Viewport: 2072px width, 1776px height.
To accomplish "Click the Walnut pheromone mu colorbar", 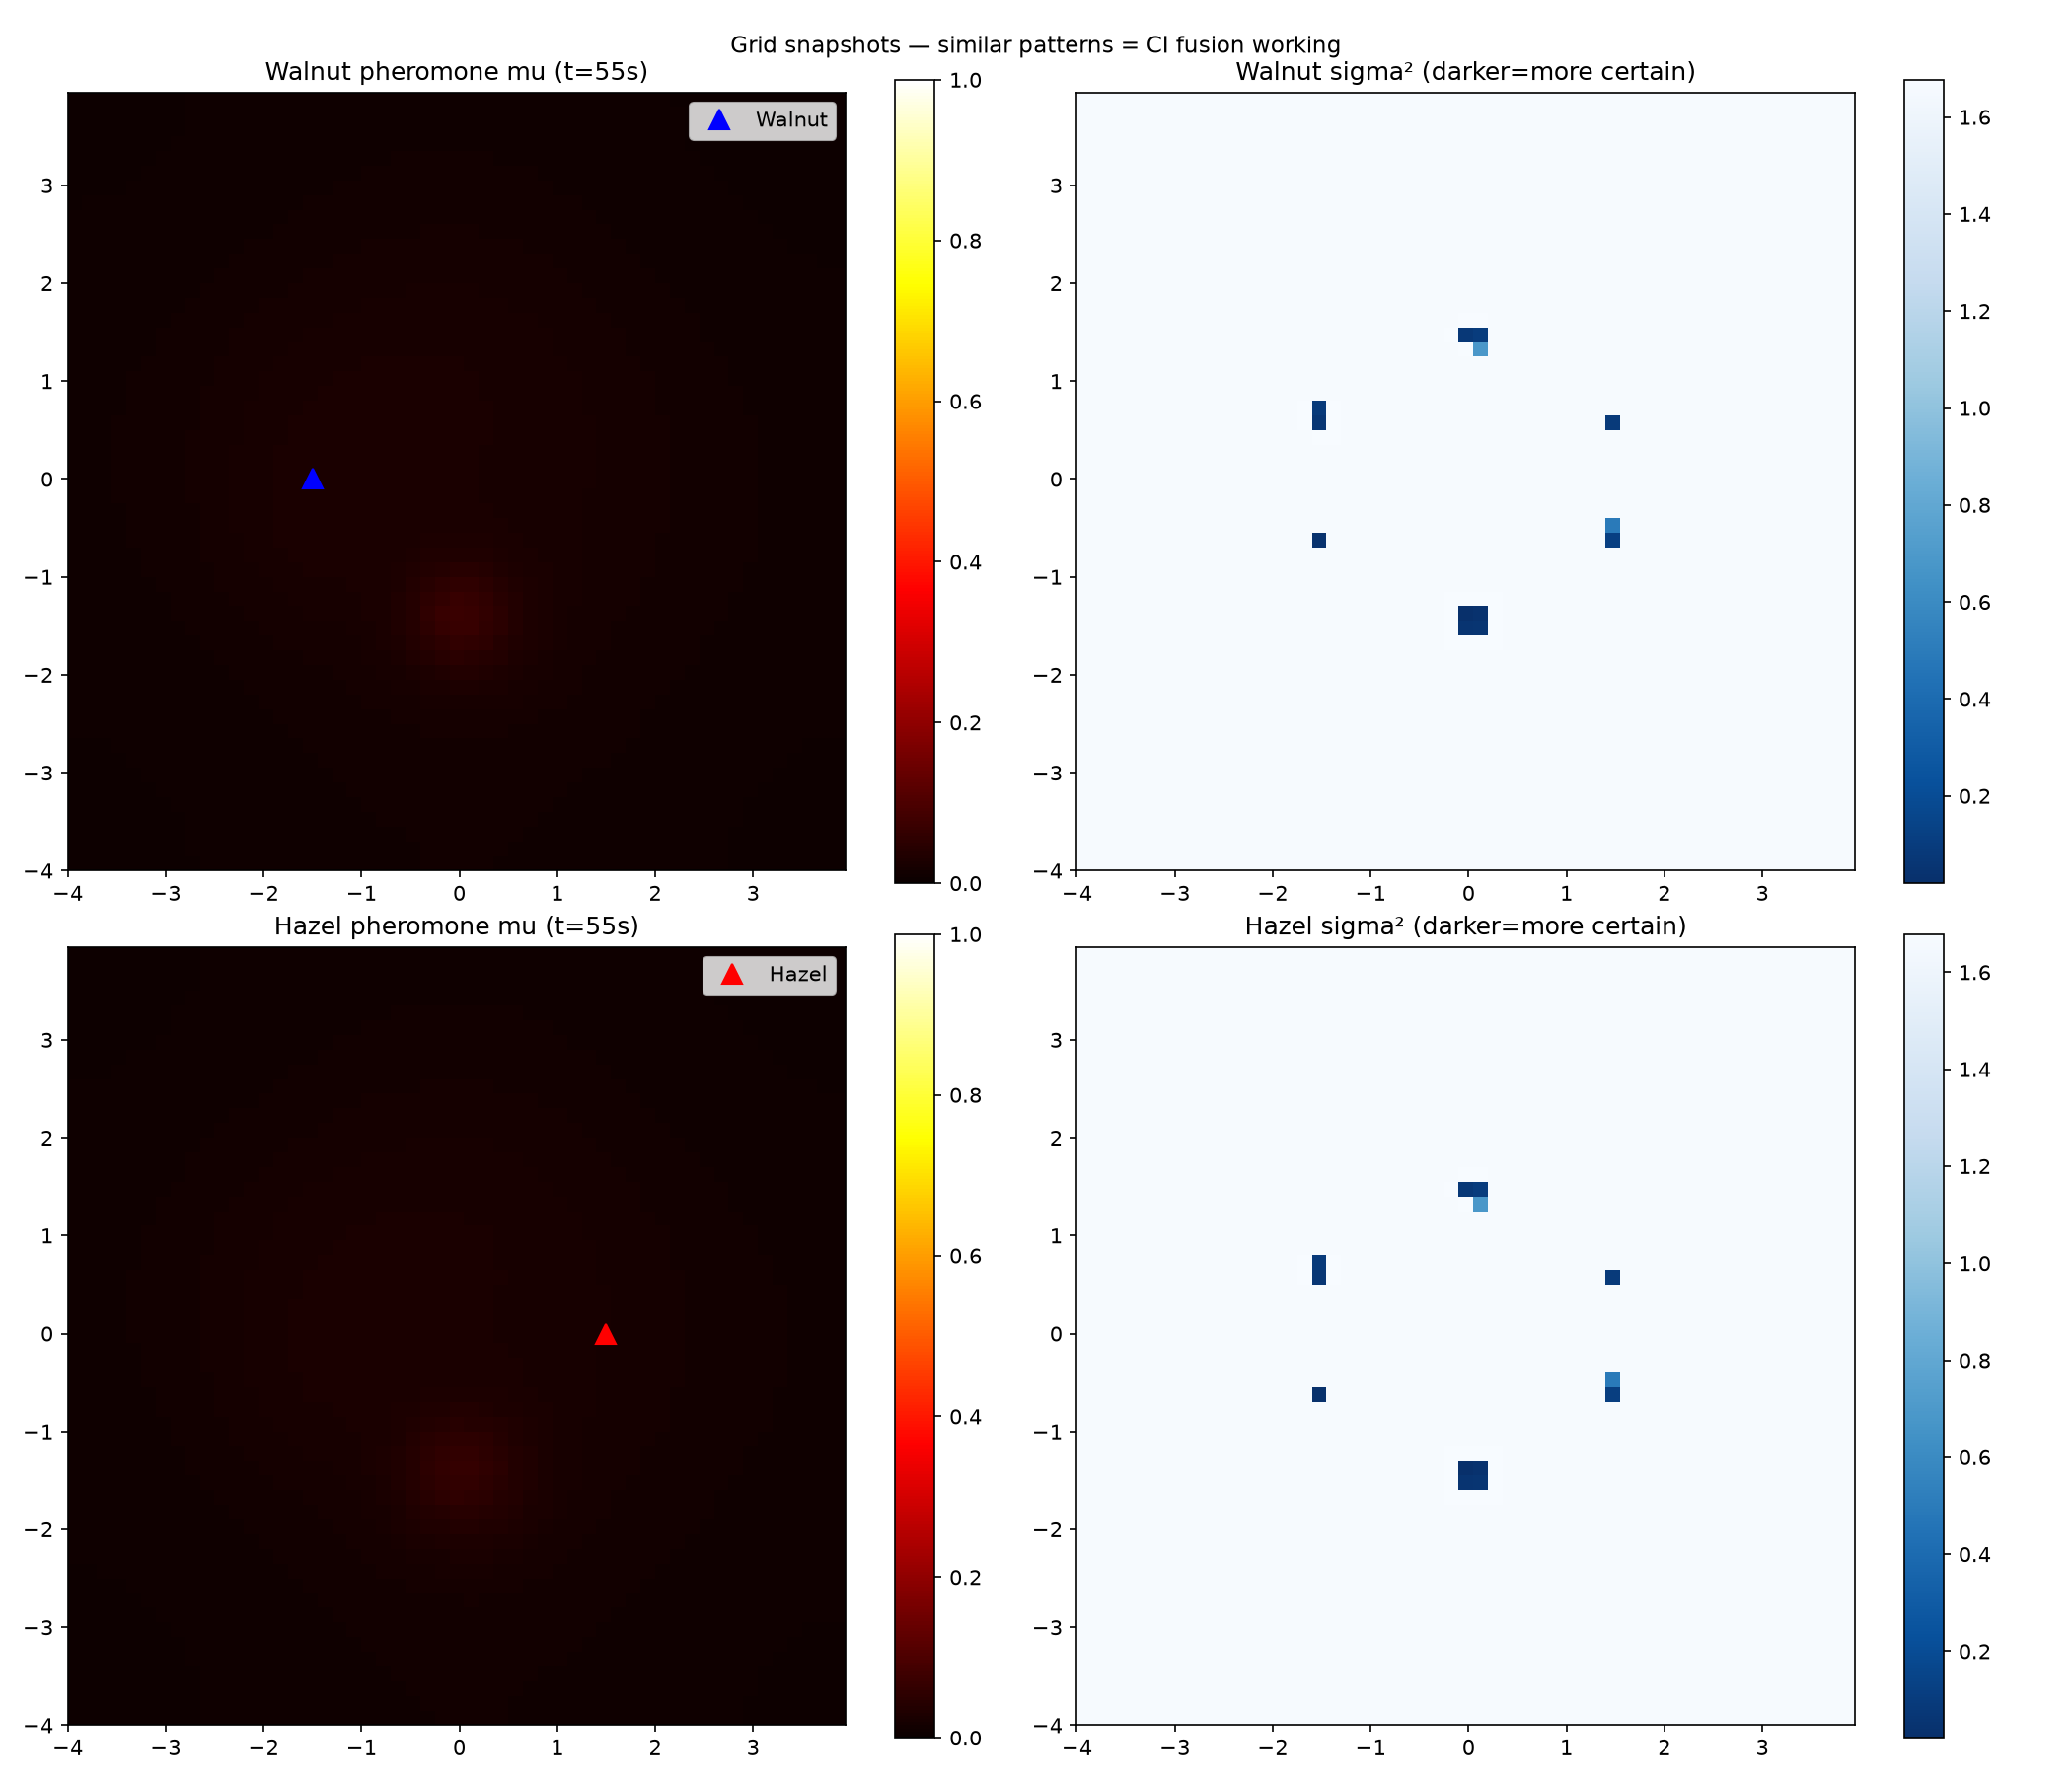I will (914, 481).
